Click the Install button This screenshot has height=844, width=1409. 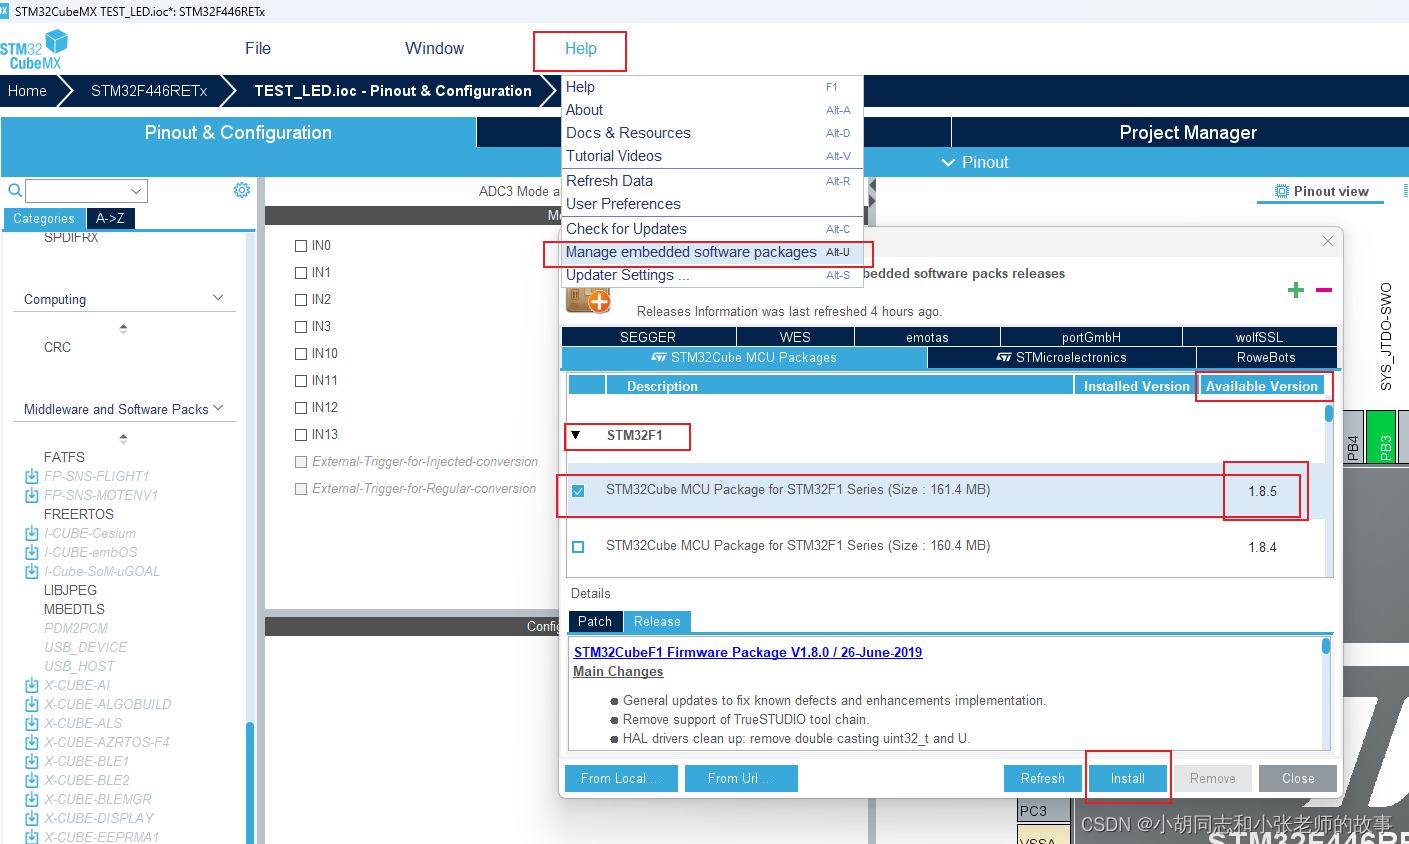coord(1127,778)
